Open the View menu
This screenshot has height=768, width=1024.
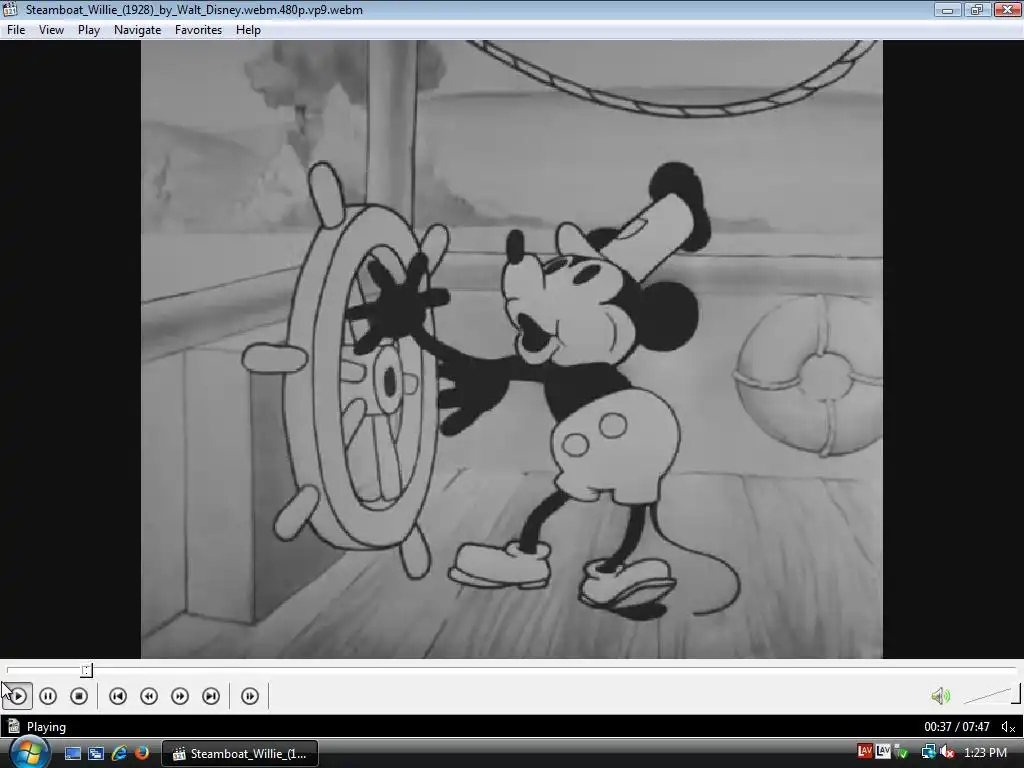pyautogui.click(x=51, y=30)
